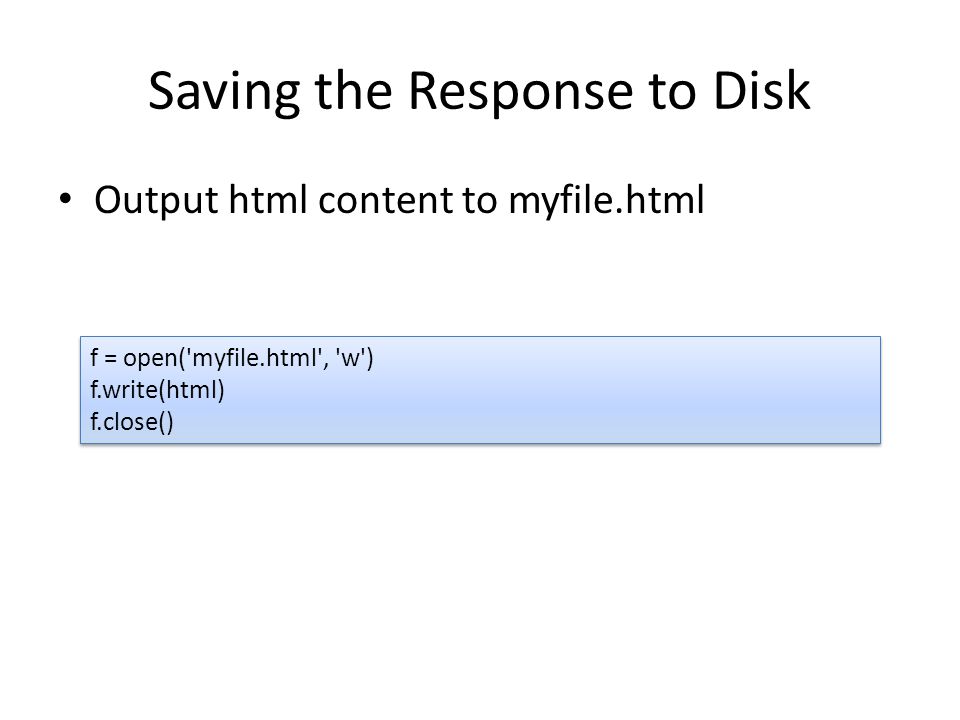Click the variable "f" starting the first code line
The width and height of the screenshot is (960, 720).
click(94, 357)
